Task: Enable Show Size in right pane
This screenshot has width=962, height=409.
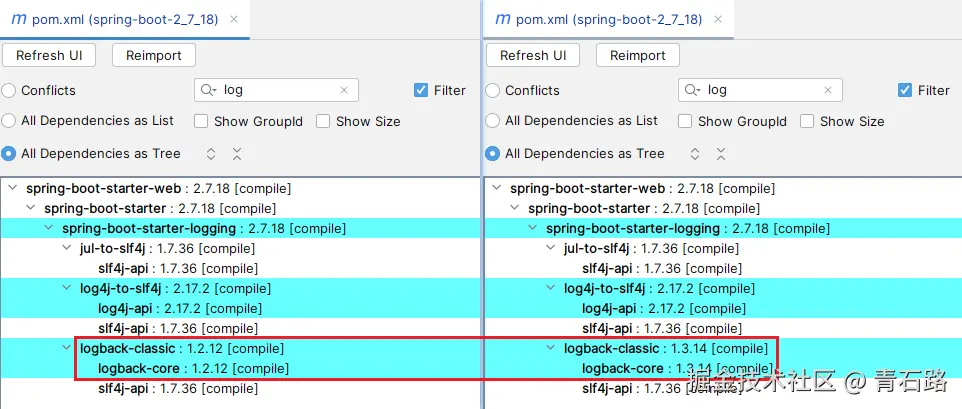Action: tap(807, 121)
